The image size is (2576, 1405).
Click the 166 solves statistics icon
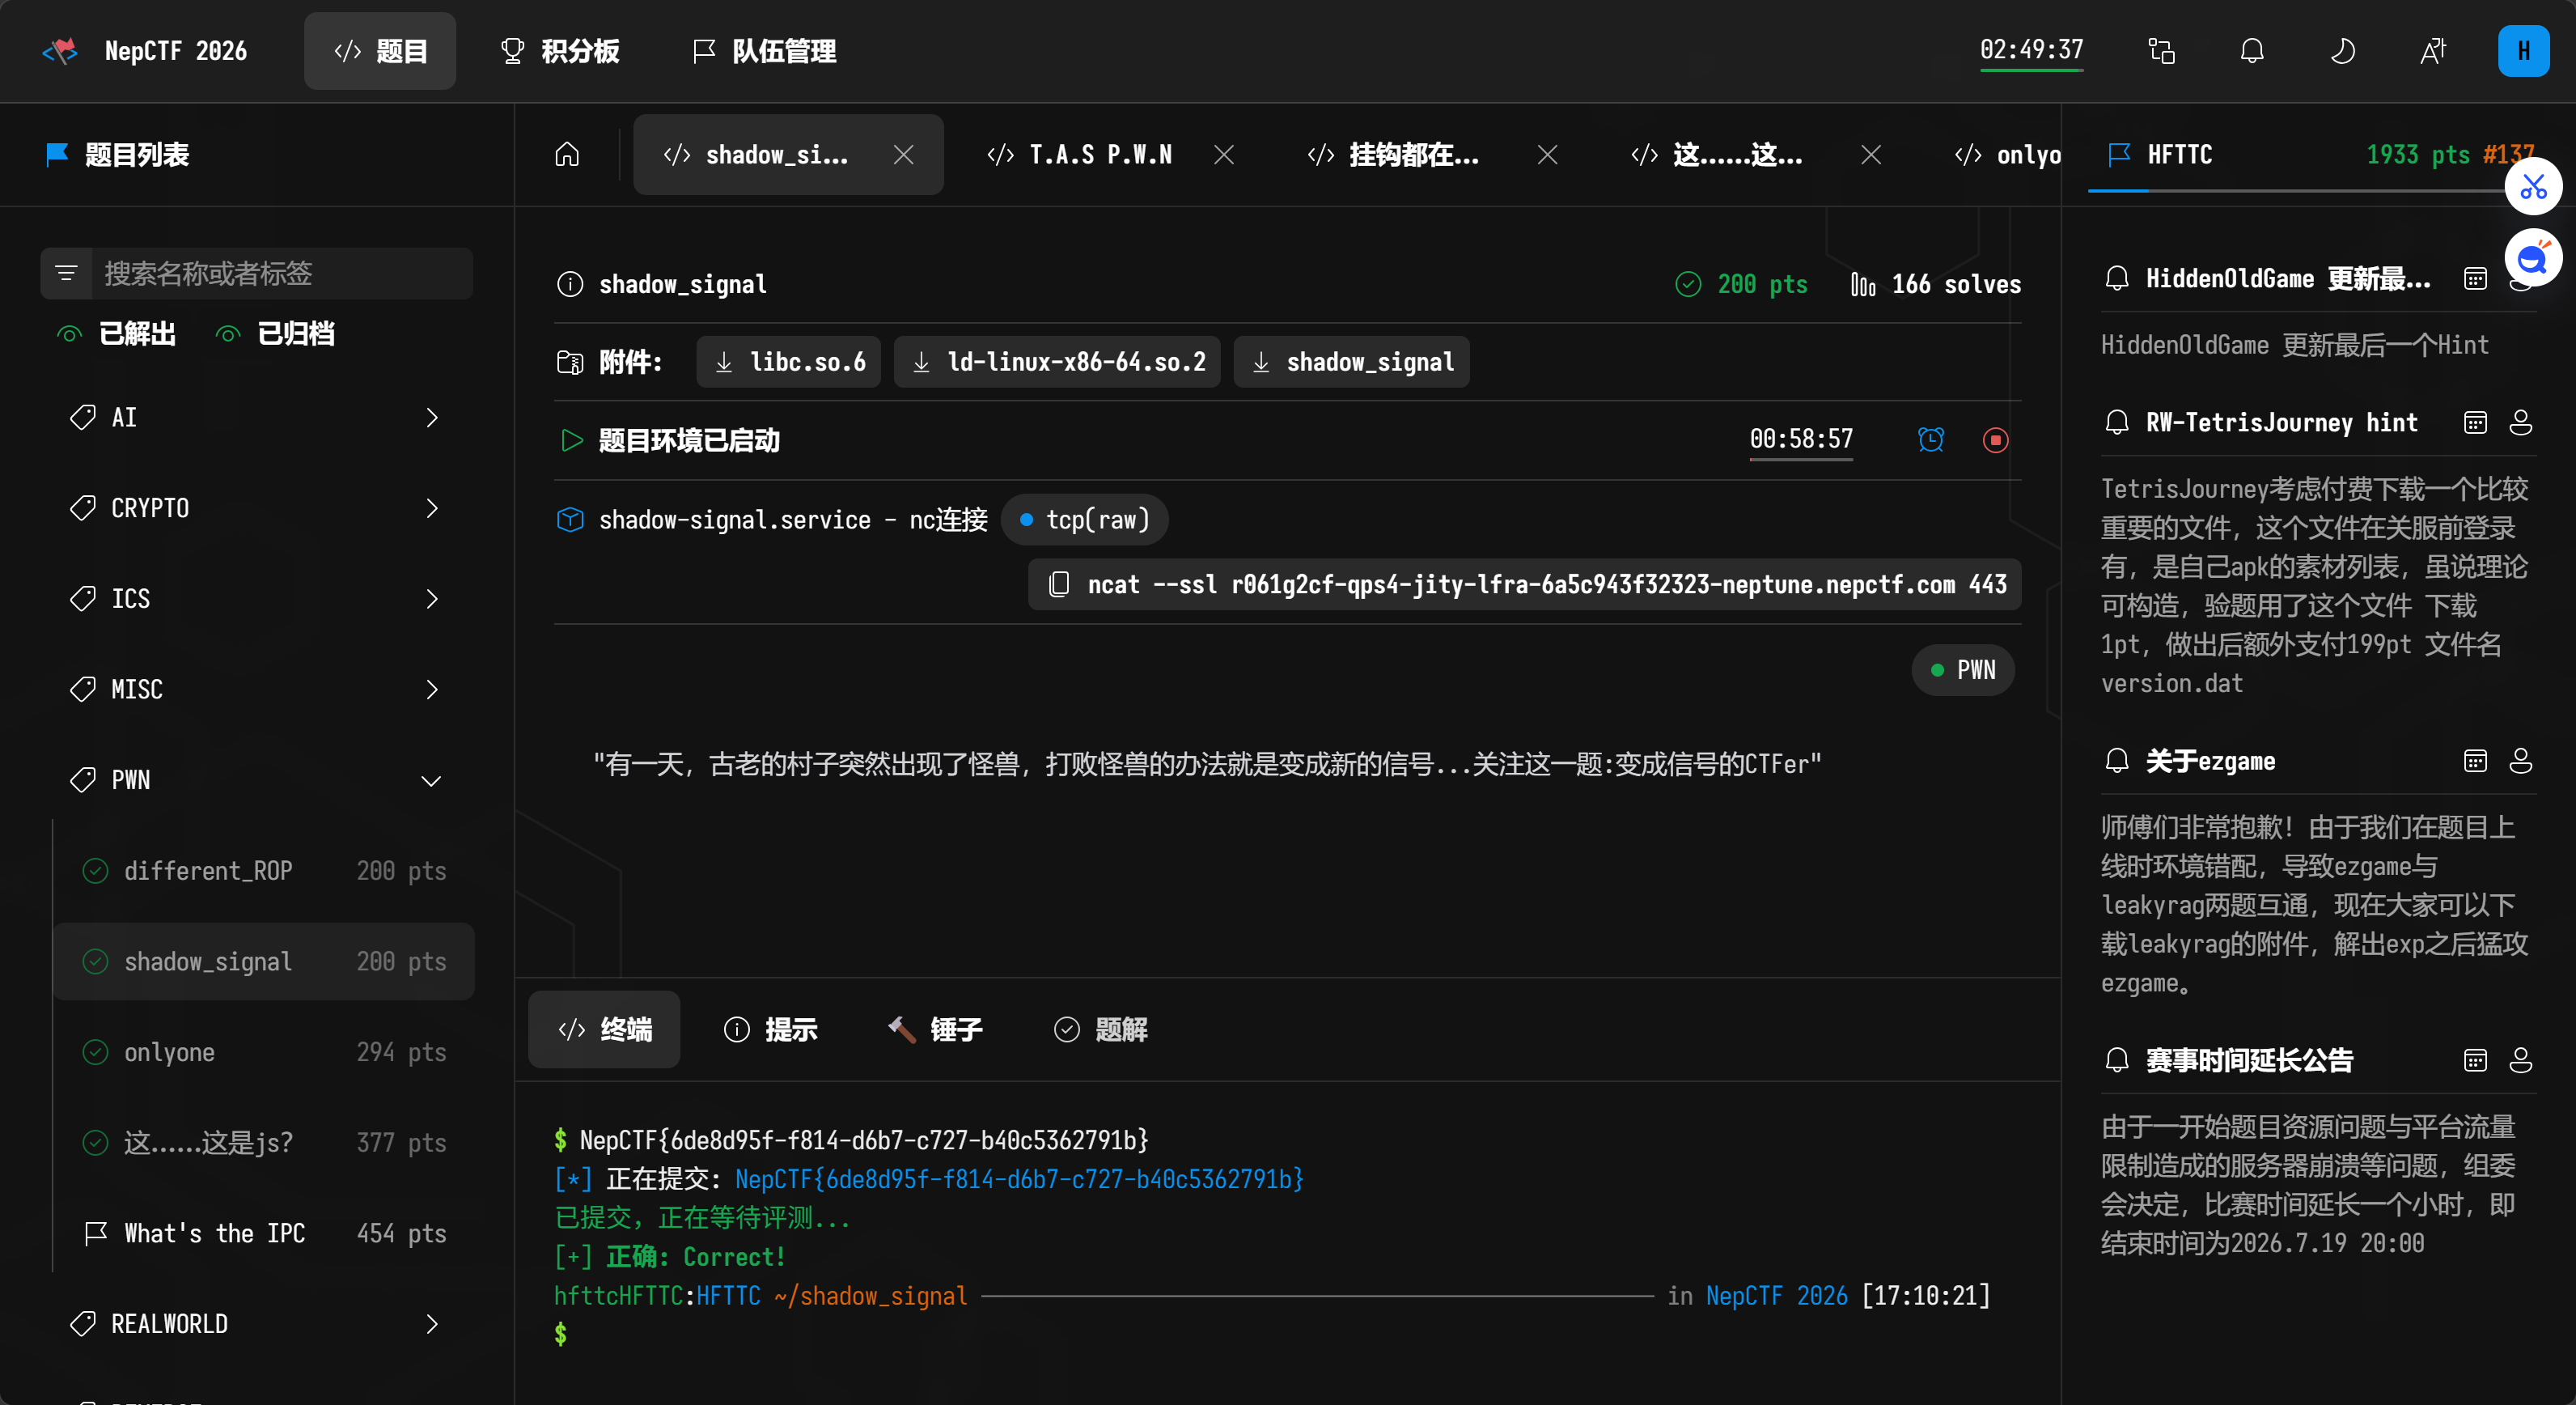(x=1863, y=284)
